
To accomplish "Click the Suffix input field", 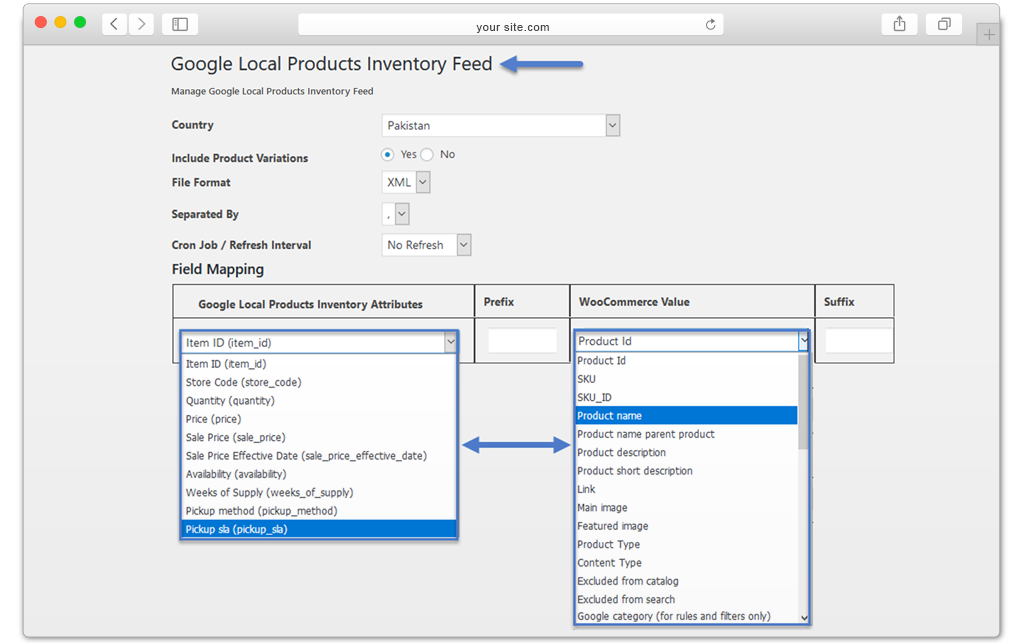I will pos(858,341).
